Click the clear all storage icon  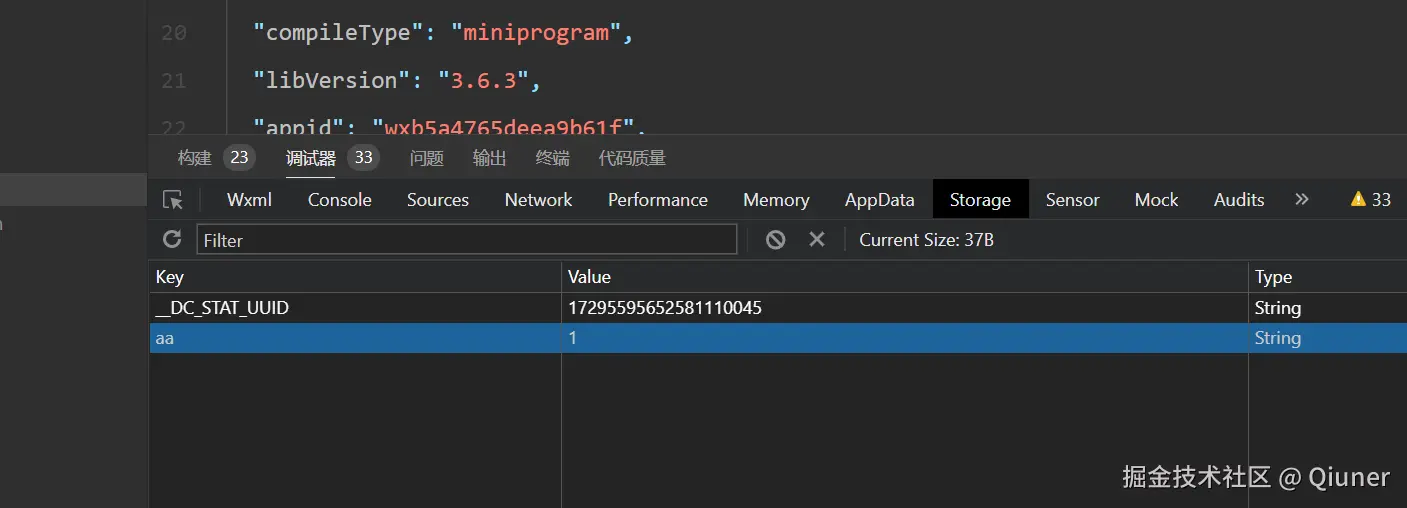(x=775, y=239)
